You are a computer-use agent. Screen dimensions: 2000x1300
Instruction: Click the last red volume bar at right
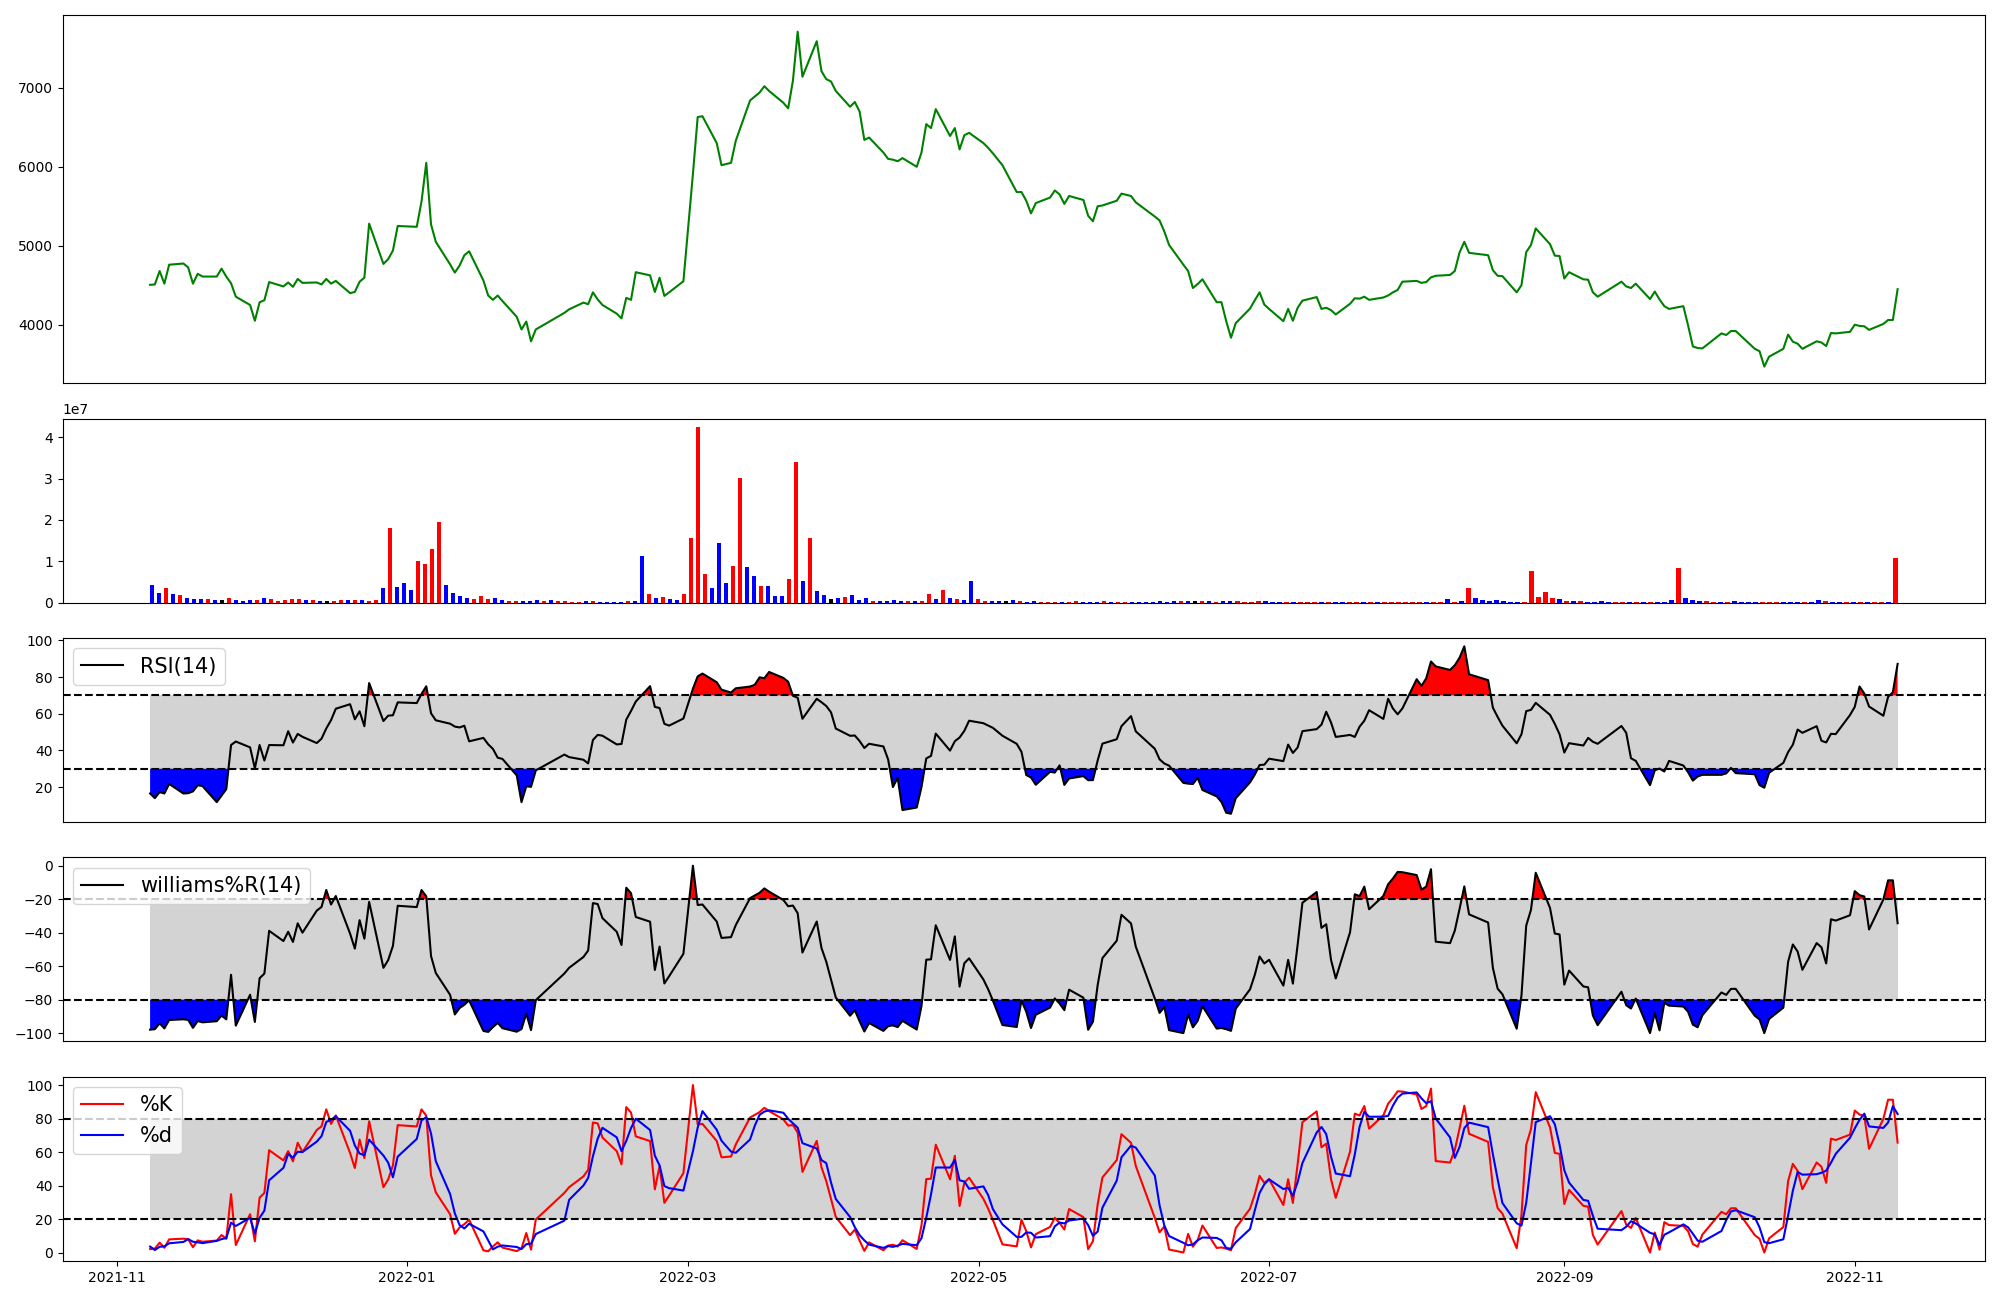coord(1895,581)
